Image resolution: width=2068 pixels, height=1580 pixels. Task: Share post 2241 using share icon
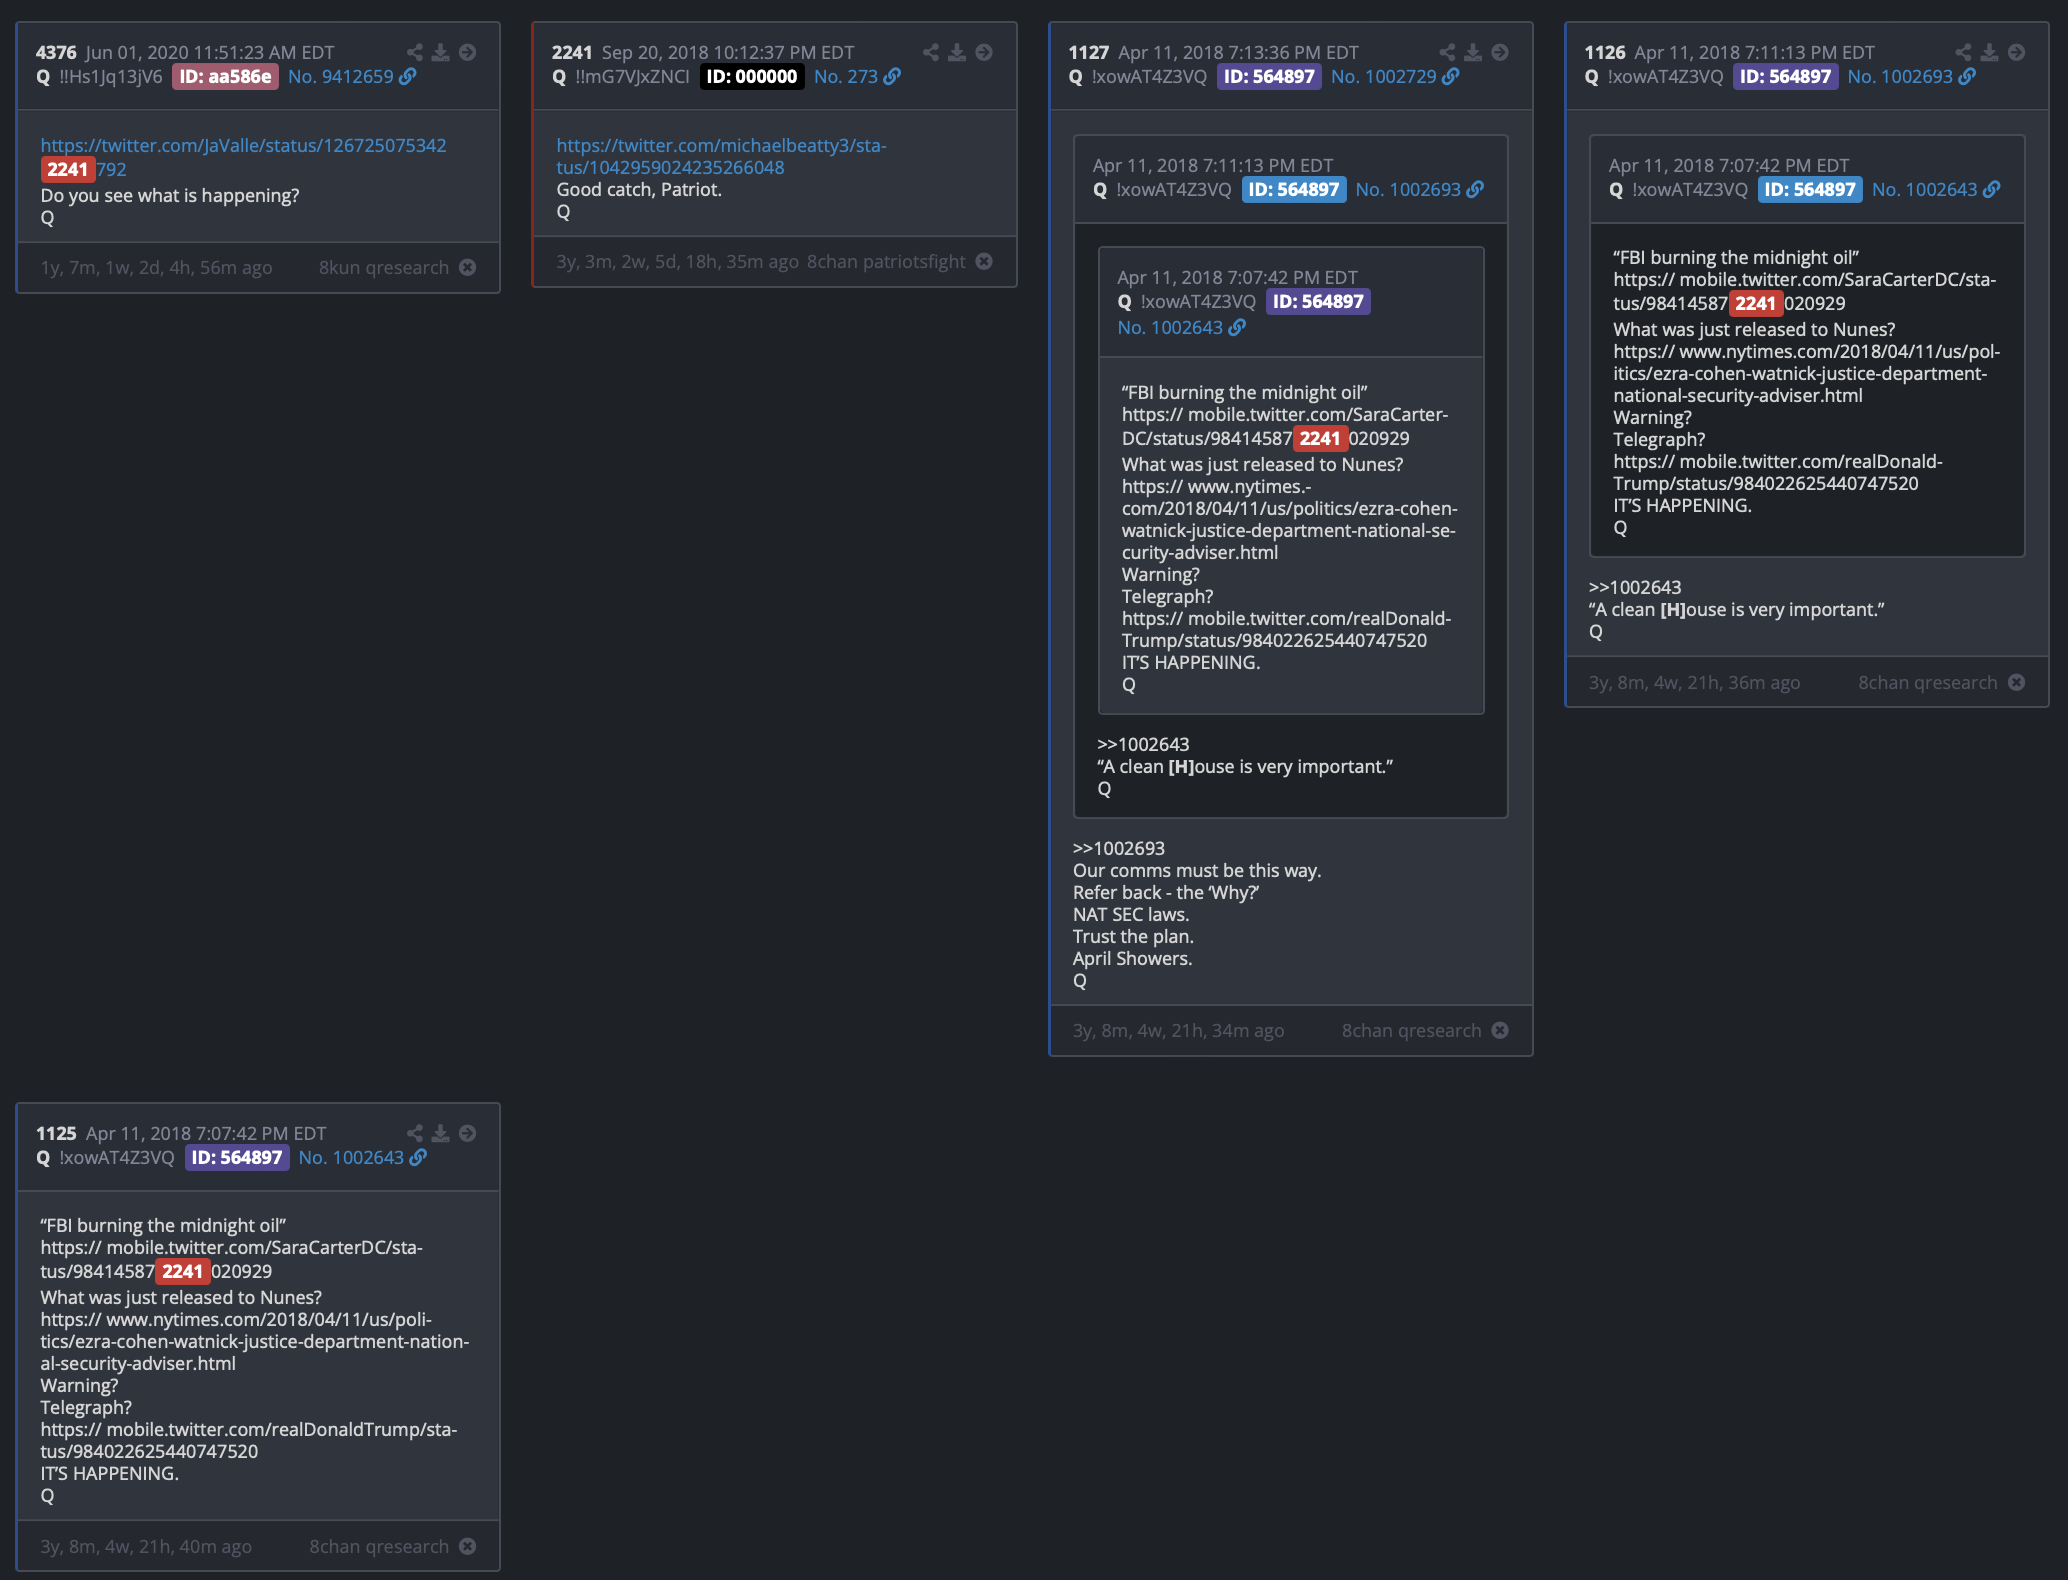(930, 52)
